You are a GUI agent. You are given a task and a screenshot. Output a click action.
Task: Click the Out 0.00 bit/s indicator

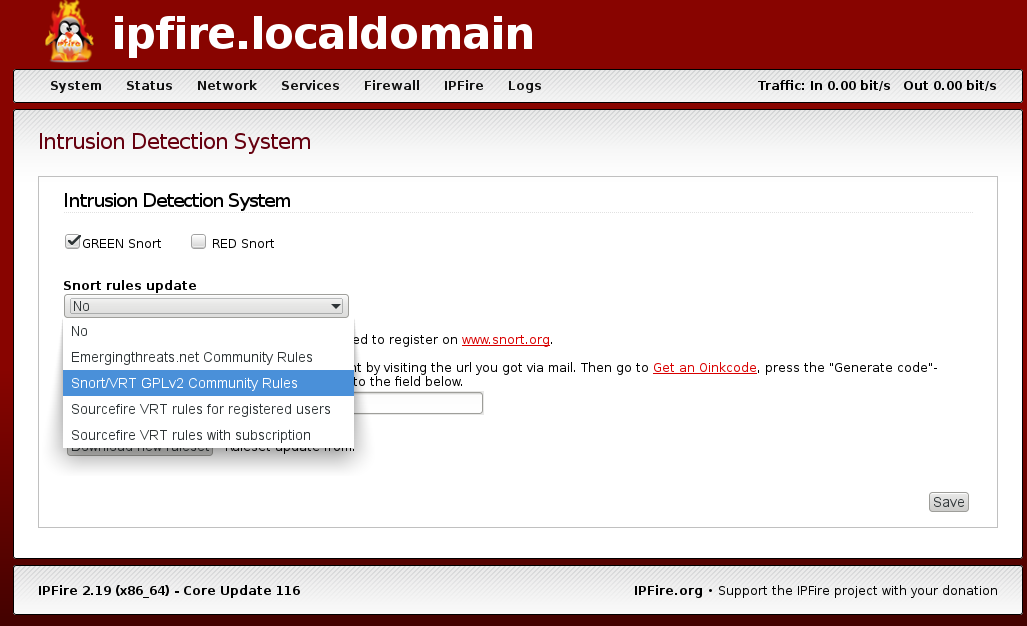[x=950, y=86]
